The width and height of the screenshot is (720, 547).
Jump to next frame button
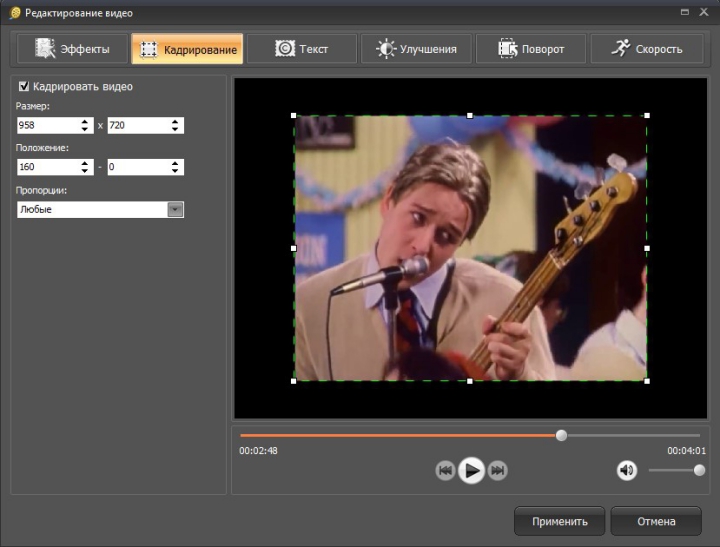(x=497, y=470)
